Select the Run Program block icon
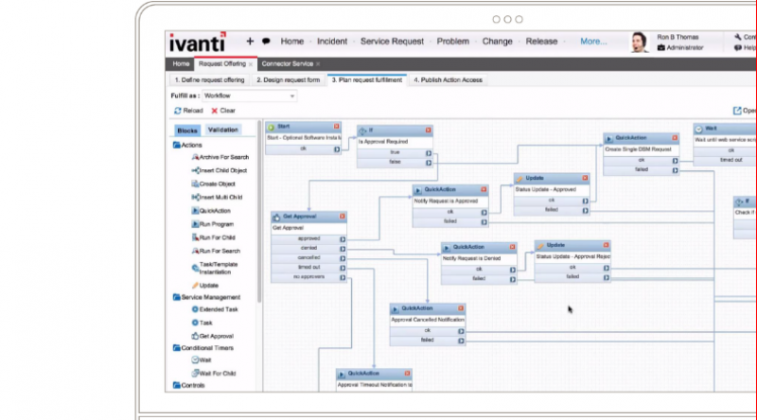This screenshot has height=420, width=757. pos(195,224)
